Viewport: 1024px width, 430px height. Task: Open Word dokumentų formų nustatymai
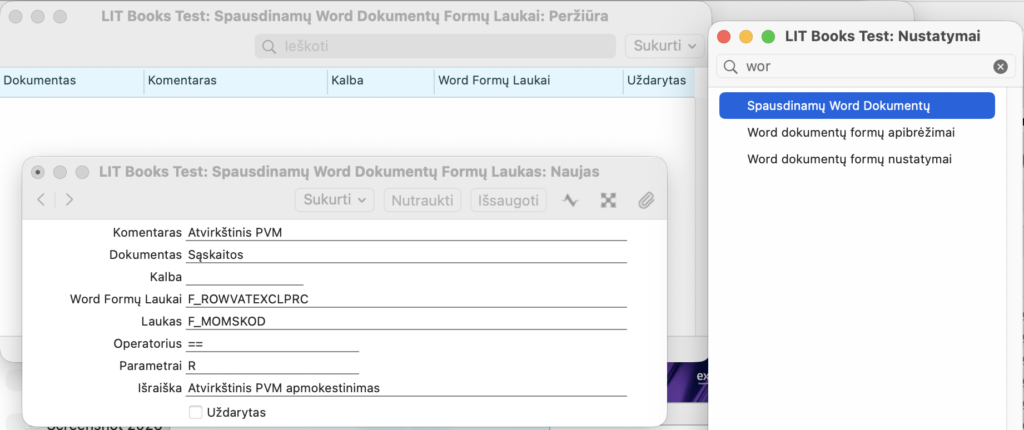pyautogui.click(x=849, y=159)
